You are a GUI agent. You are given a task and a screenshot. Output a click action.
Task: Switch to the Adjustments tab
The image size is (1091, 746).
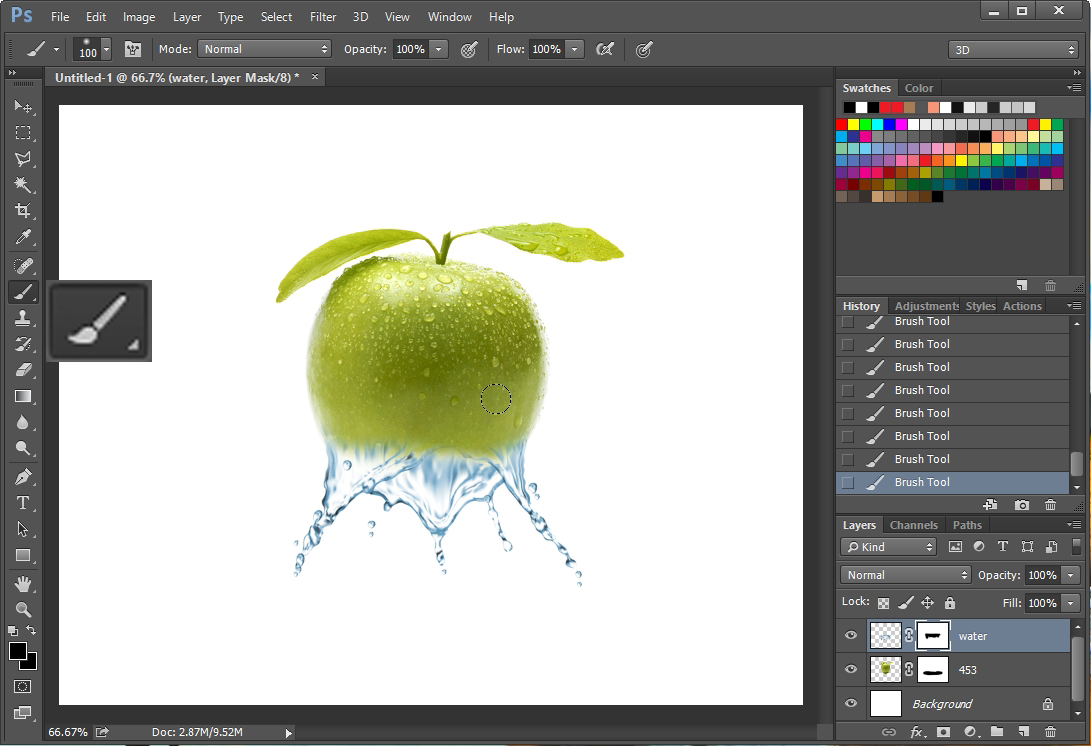[927, 306]
